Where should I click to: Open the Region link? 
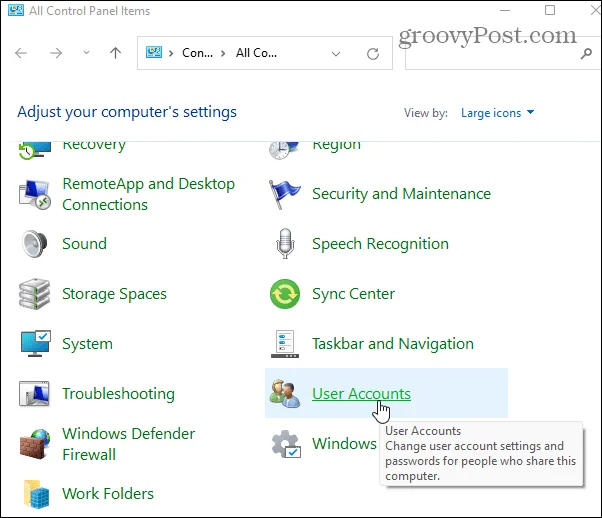tap(336, 146)
